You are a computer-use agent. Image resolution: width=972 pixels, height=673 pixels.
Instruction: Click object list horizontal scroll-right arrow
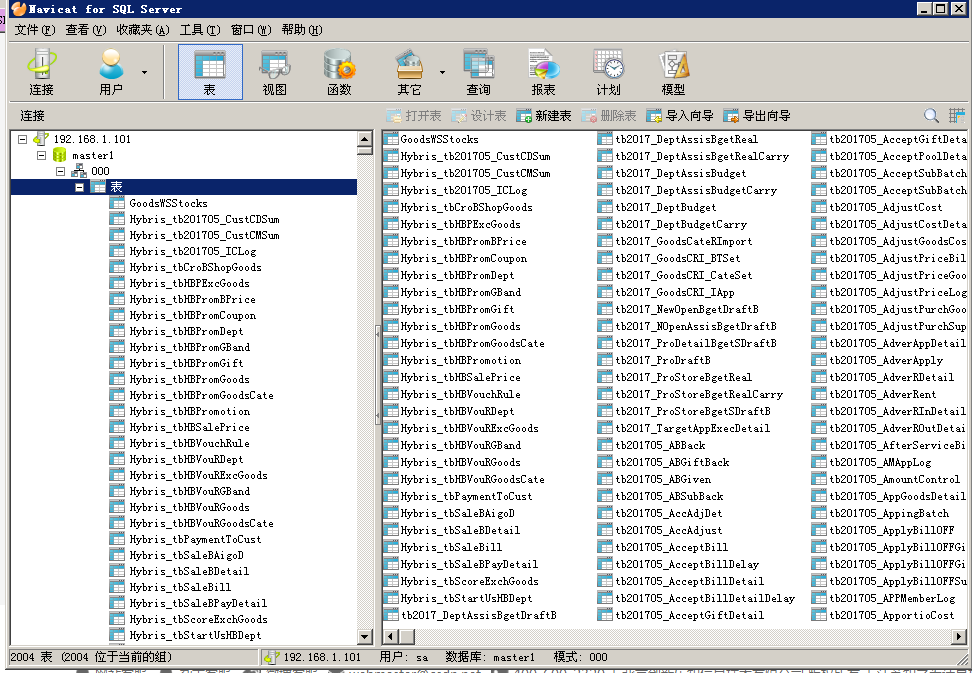pyautogui.click(x=960, y=636)
